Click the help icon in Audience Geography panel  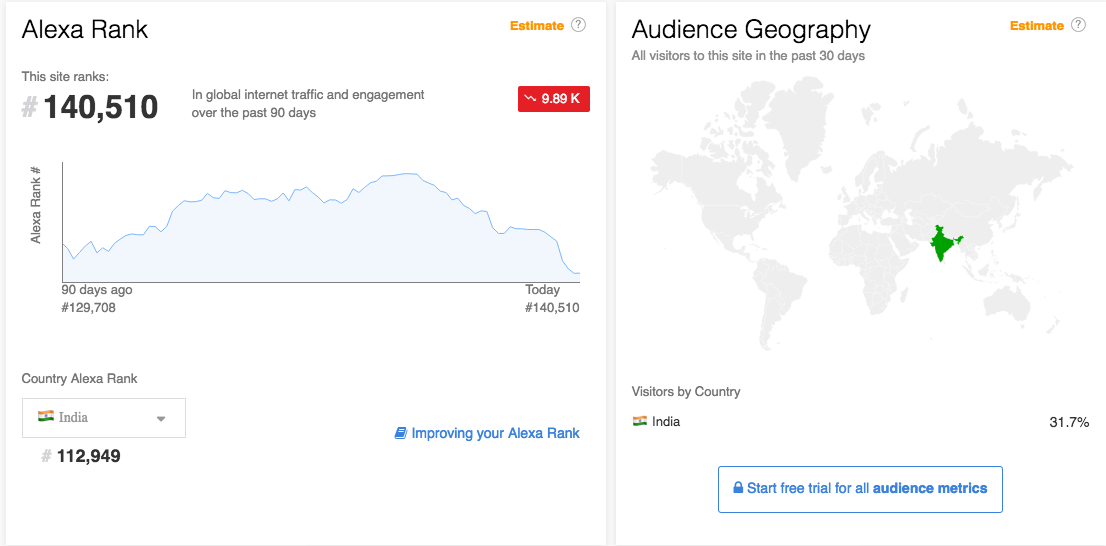[x=1078, y=25]
